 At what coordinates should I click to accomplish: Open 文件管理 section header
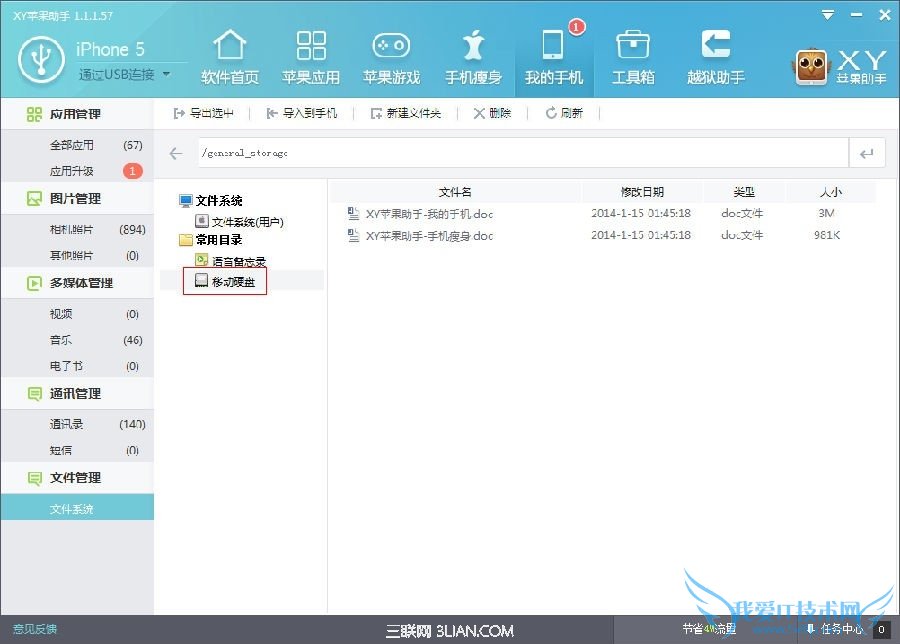coord(77,478)
